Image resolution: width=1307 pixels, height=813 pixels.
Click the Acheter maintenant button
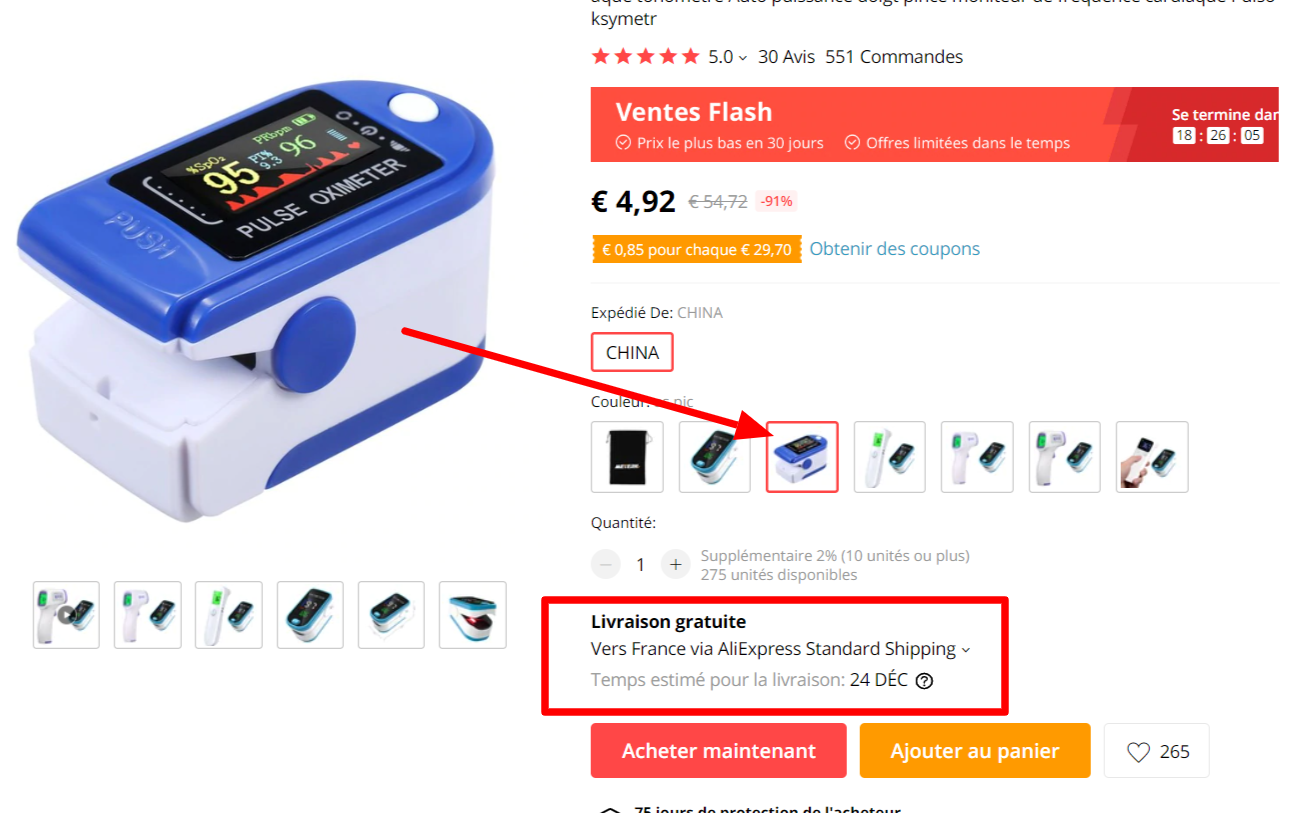(719, 751)
